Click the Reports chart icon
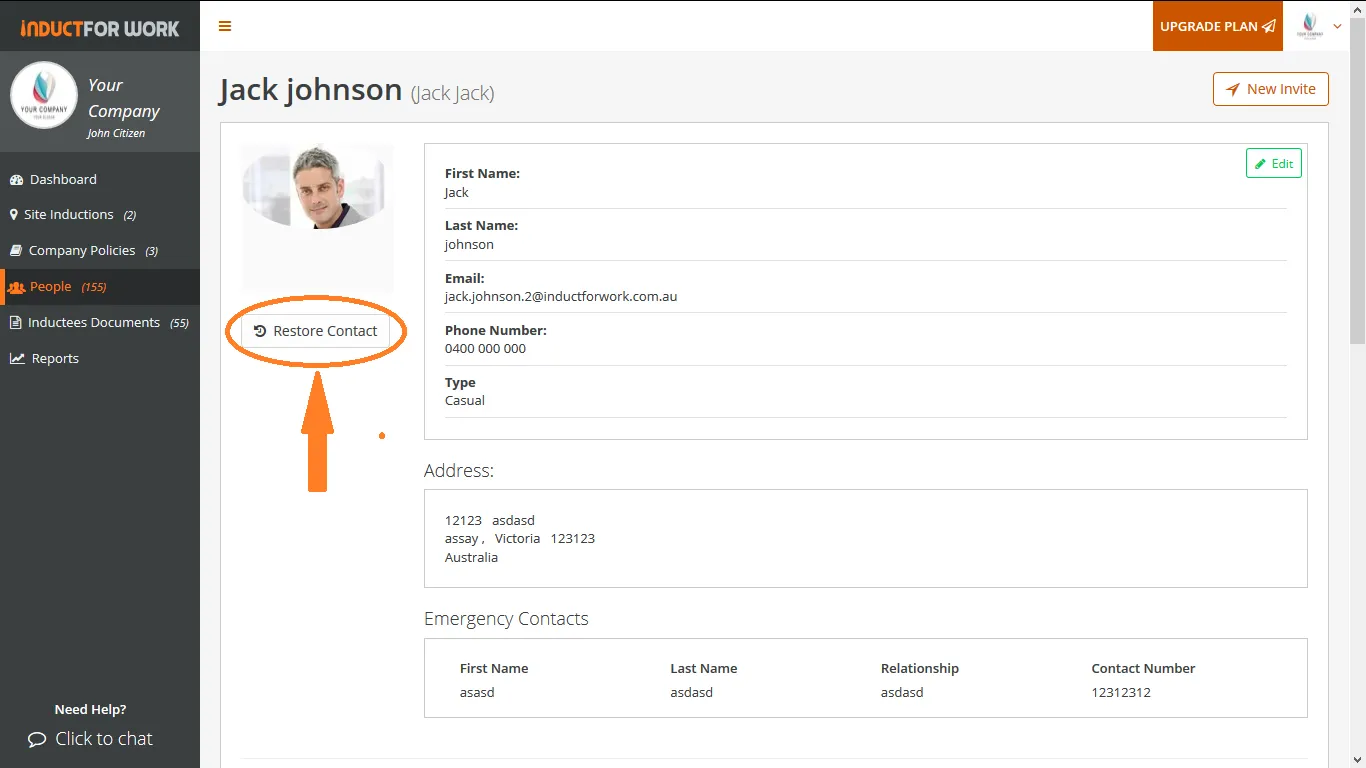Screen dimensions: 1366x768 click(17, 359)
